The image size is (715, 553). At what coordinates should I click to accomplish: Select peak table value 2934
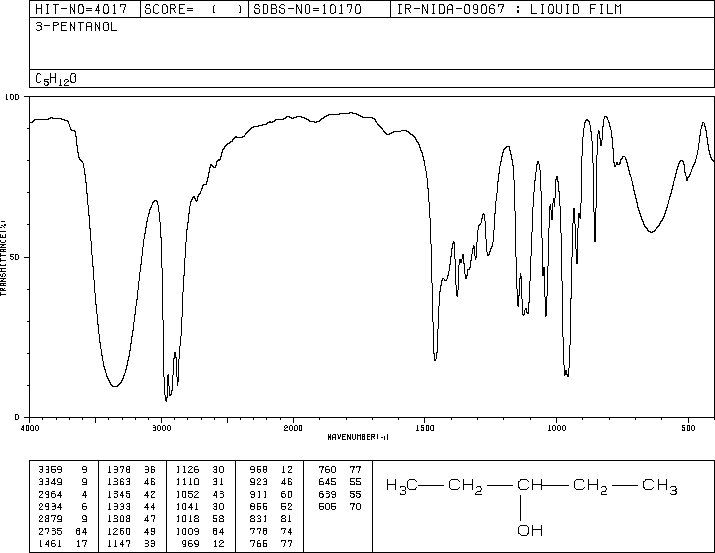click(x=50, y=506)
